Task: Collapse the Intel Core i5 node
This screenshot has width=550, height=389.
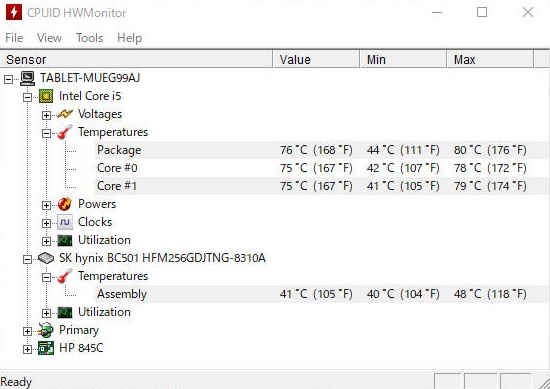Action: coord(27,97)
